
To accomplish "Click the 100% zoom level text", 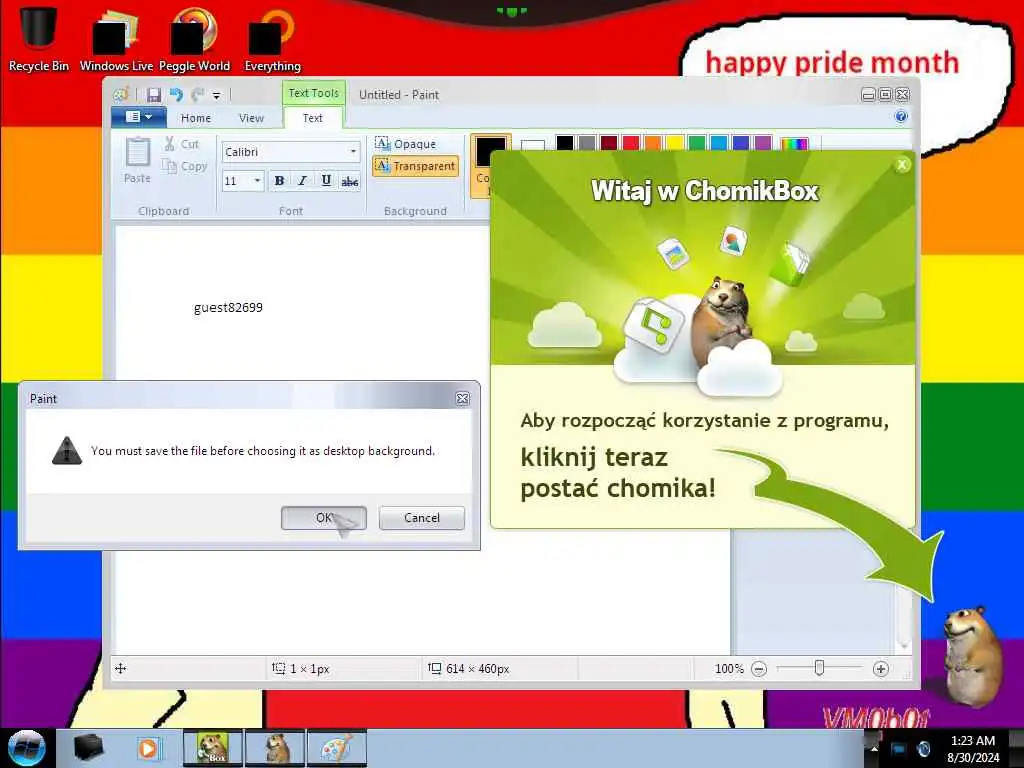I will (x=729, y=669).
